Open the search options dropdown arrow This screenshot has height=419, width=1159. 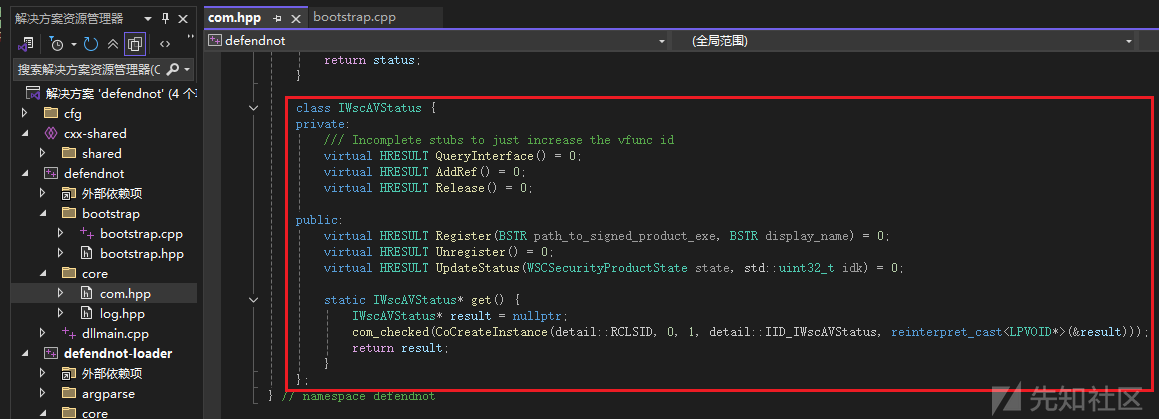188,69
